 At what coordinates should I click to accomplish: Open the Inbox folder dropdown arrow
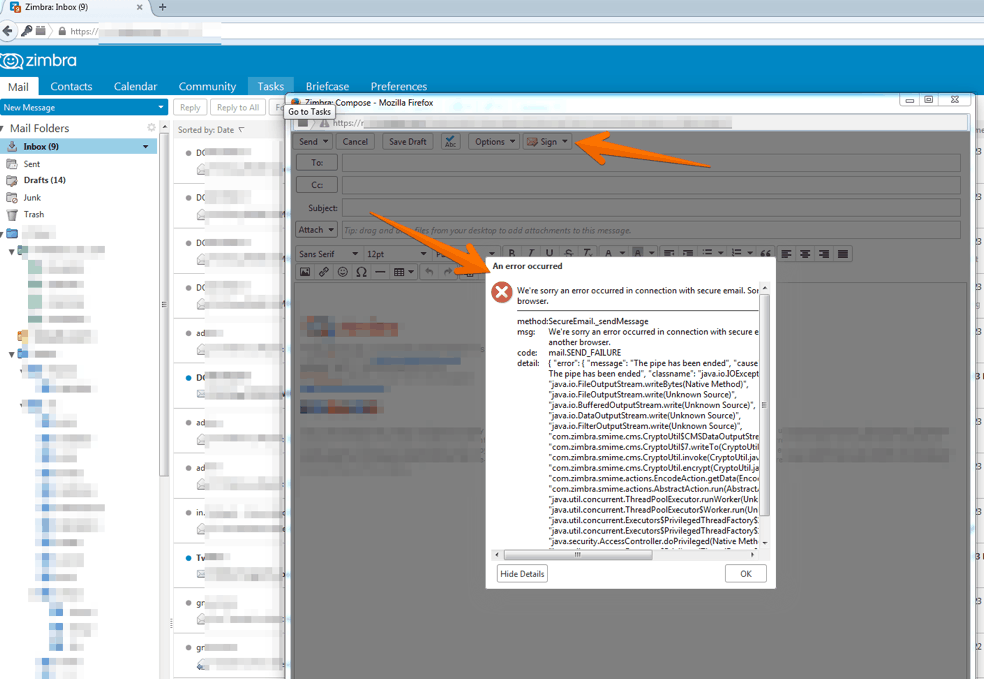point(146,146)
